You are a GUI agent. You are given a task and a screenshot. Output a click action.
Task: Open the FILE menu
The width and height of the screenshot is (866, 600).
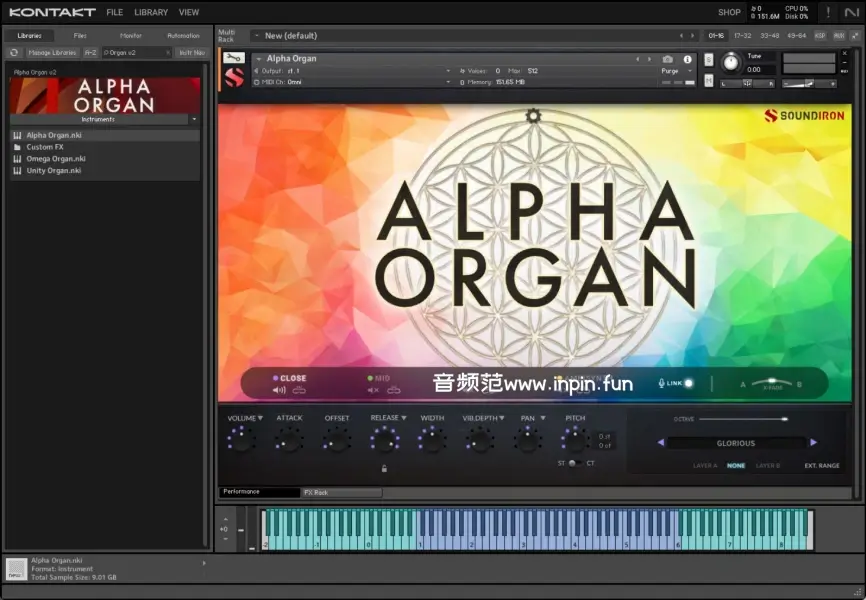click(115, 12)
